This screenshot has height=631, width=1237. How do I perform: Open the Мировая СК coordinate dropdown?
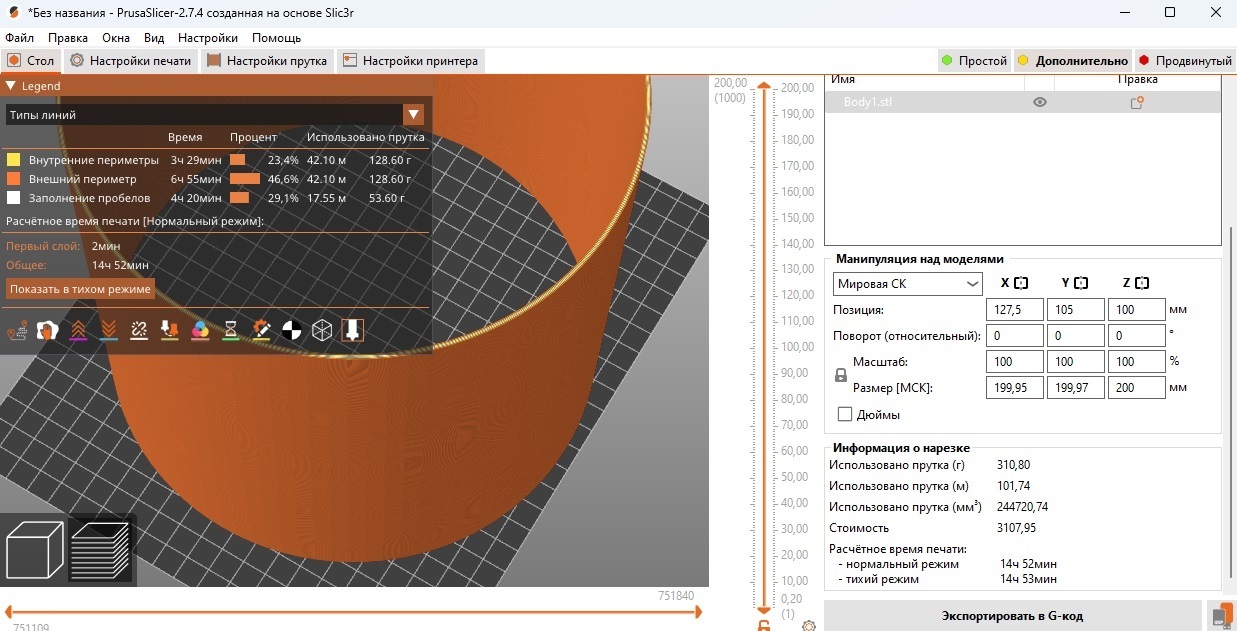coord(908,284)
